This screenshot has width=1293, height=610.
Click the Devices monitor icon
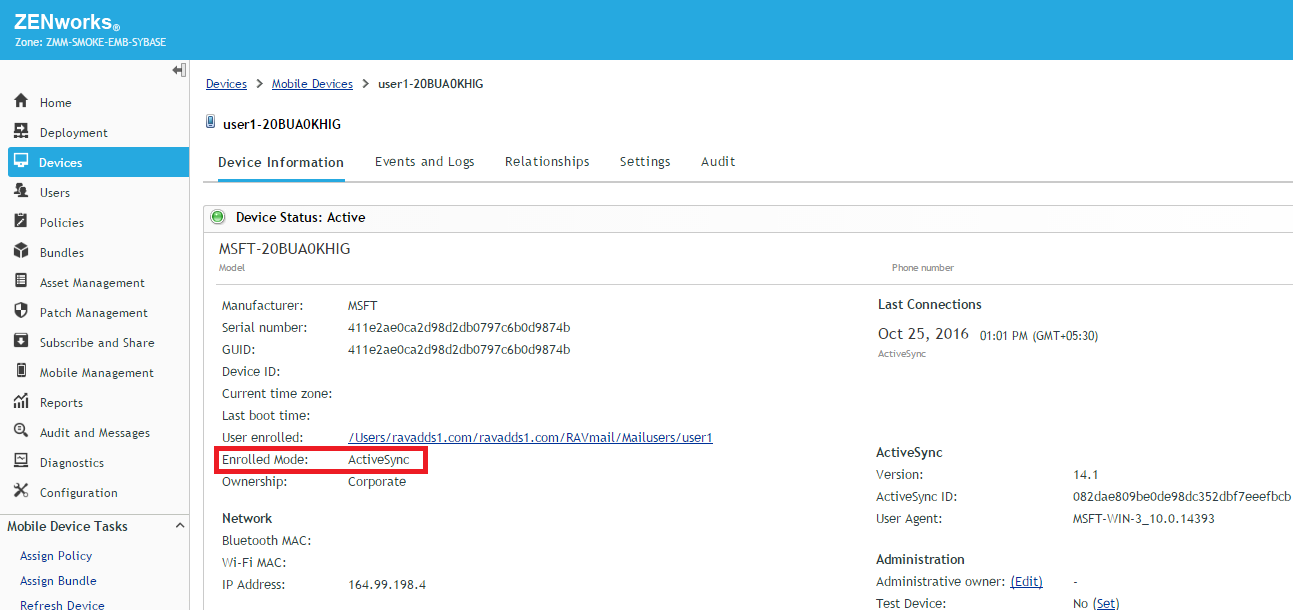21,162
